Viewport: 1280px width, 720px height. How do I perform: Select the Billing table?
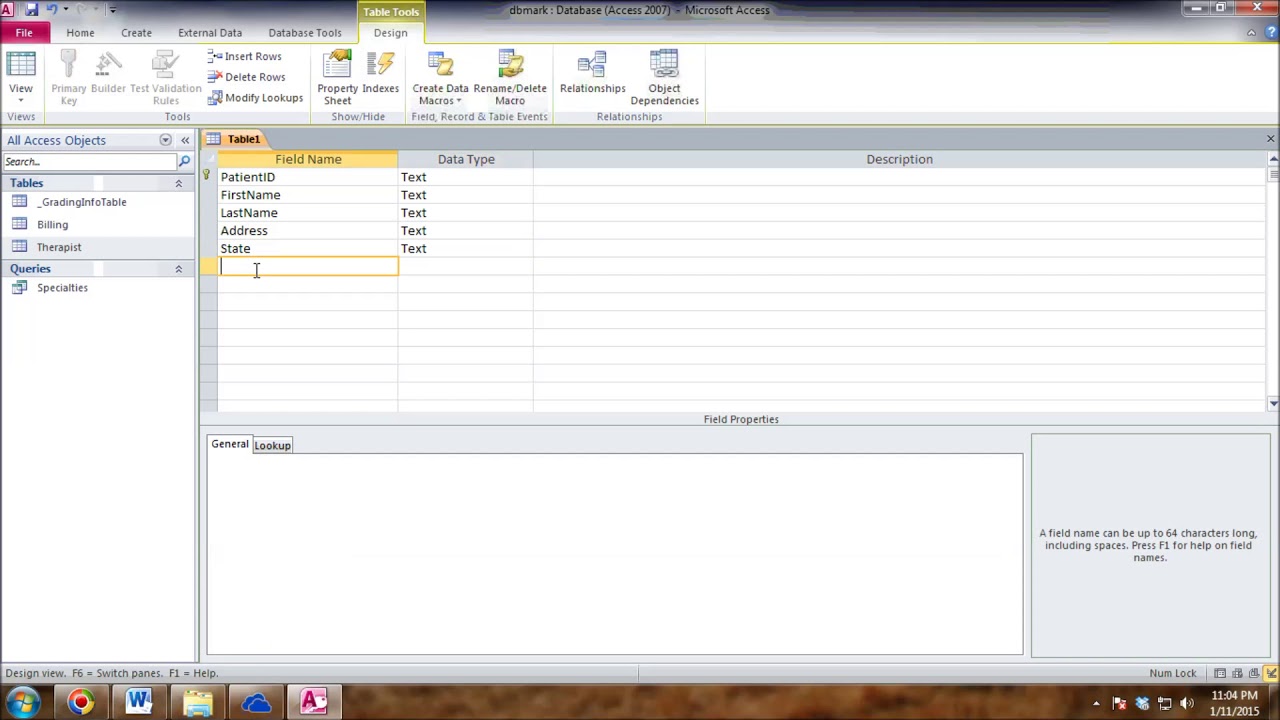point(52,225)
